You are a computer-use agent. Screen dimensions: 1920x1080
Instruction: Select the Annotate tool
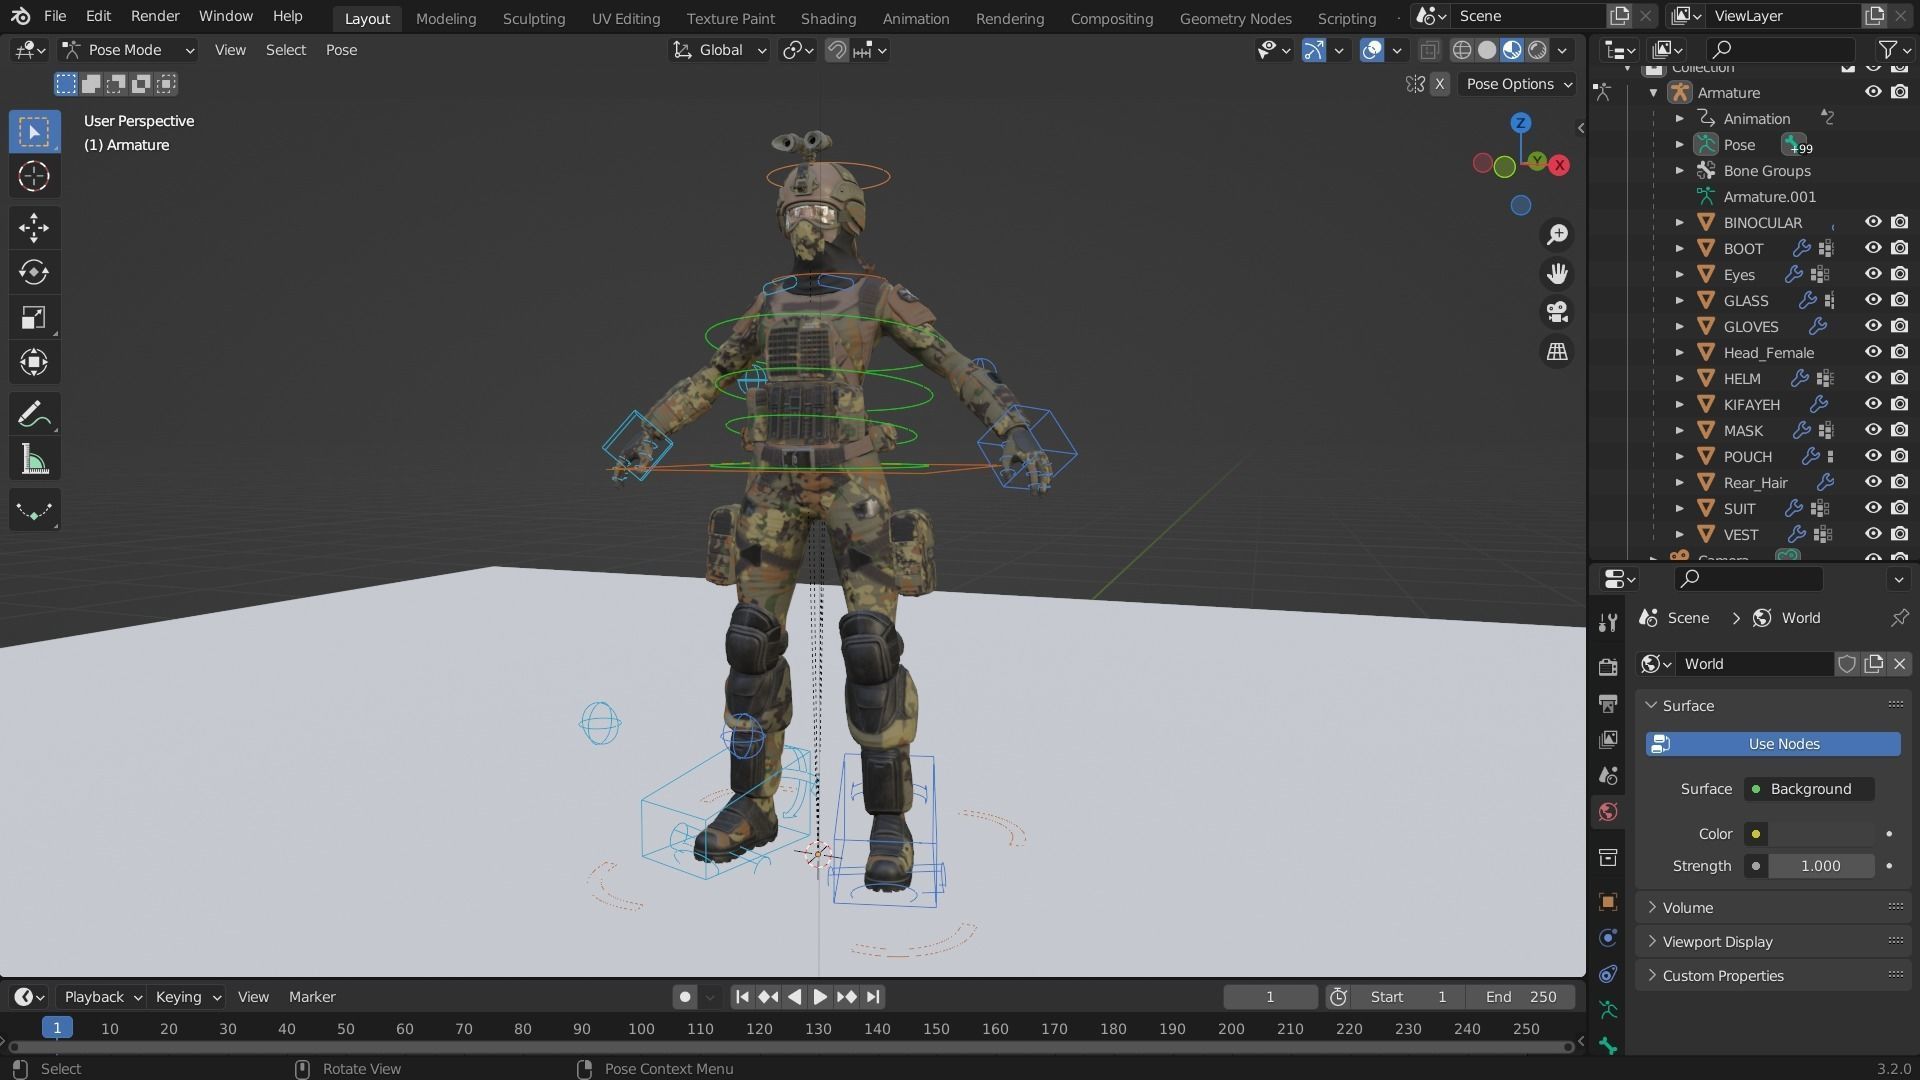coord(34,414)
